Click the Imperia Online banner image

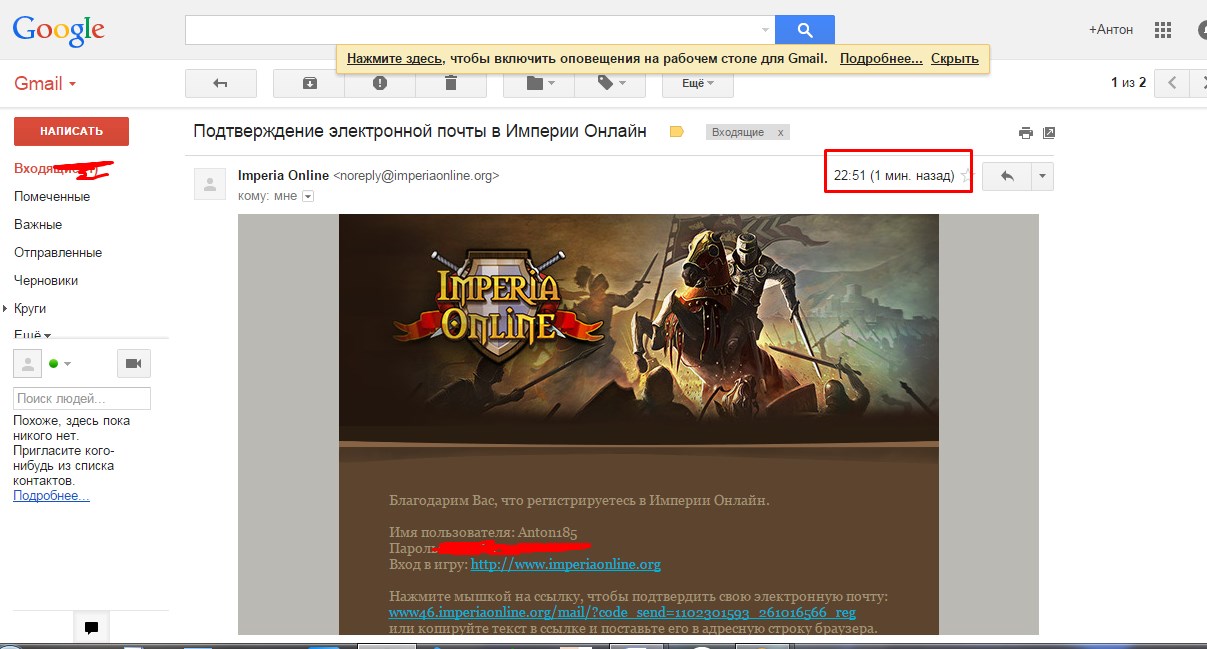coord(638,328)
